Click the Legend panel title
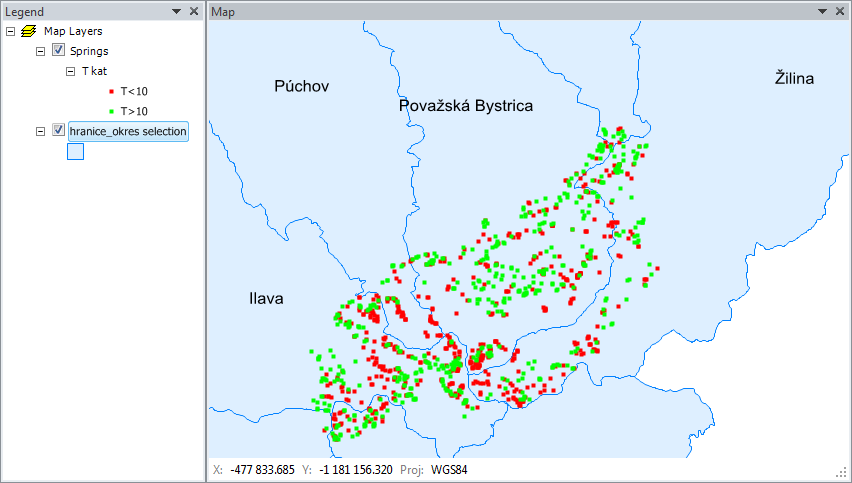The width and height of the screenshot is (852, 483). [x=24, y=12]
